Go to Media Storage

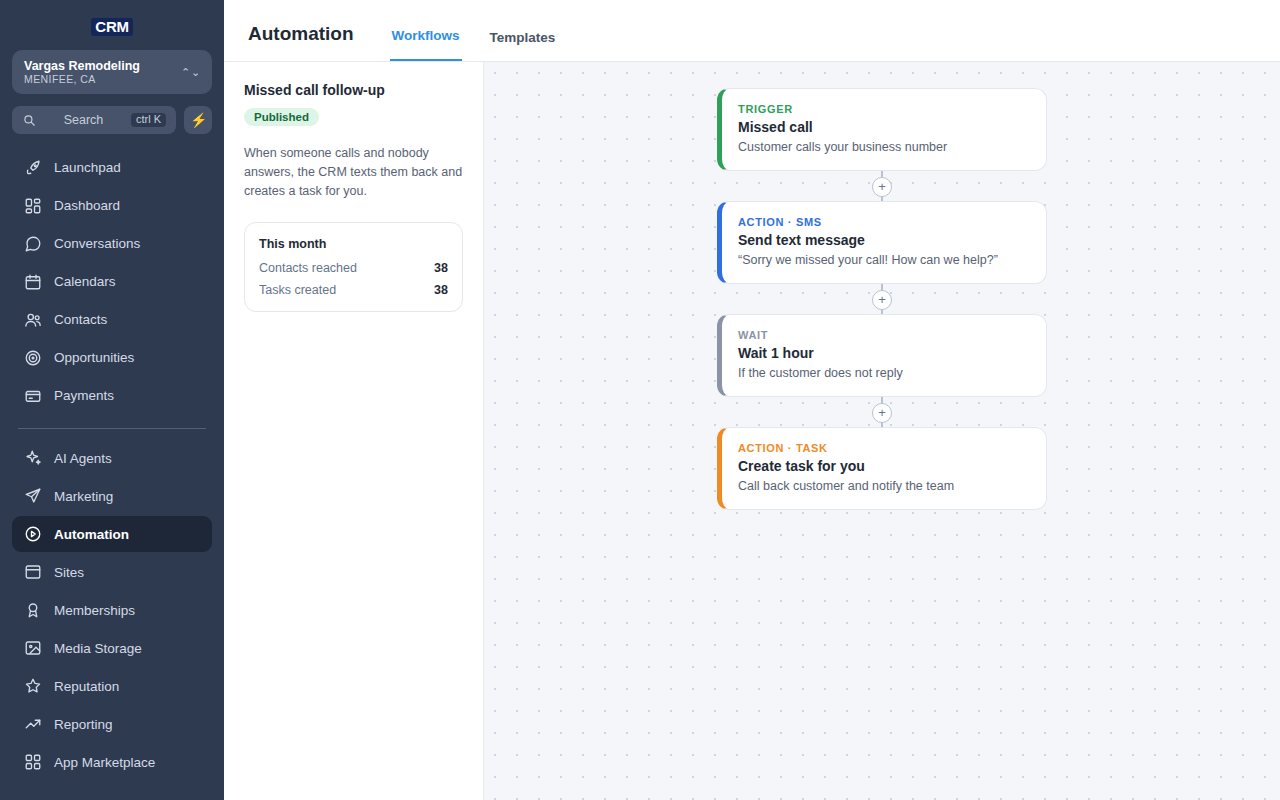tap(112, 649)
